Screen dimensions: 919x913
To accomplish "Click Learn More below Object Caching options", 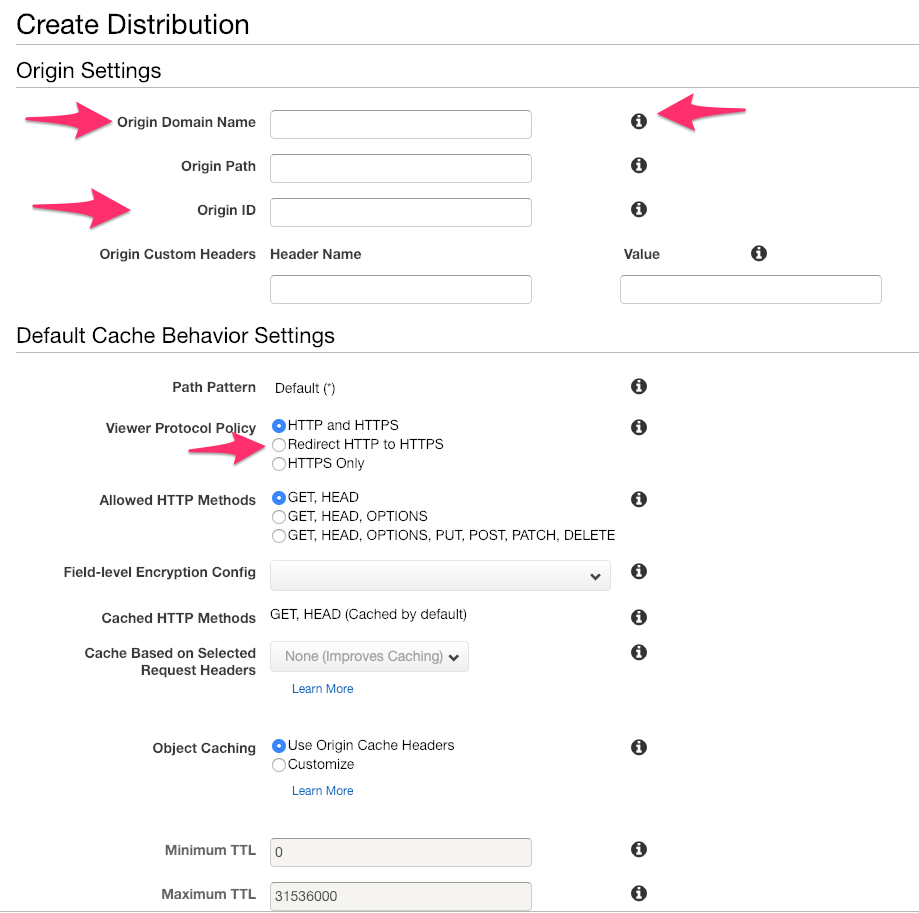I will pyautogui.click(x=322, y=790).
